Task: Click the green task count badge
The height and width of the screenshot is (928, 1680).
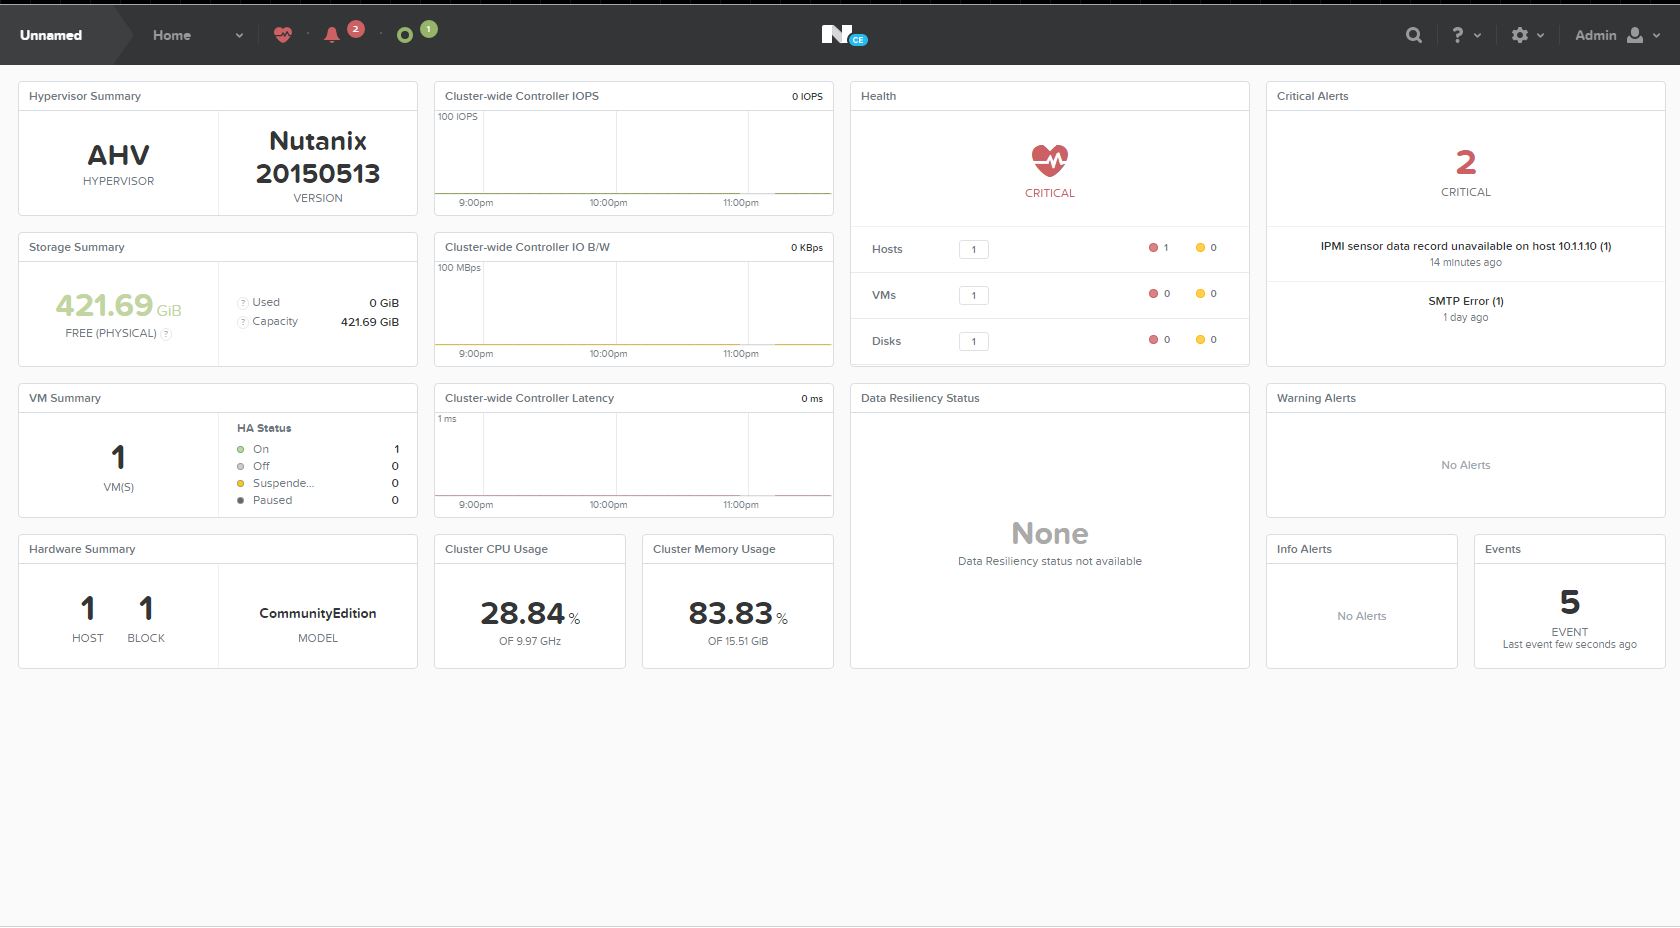Action: [429, 29]
